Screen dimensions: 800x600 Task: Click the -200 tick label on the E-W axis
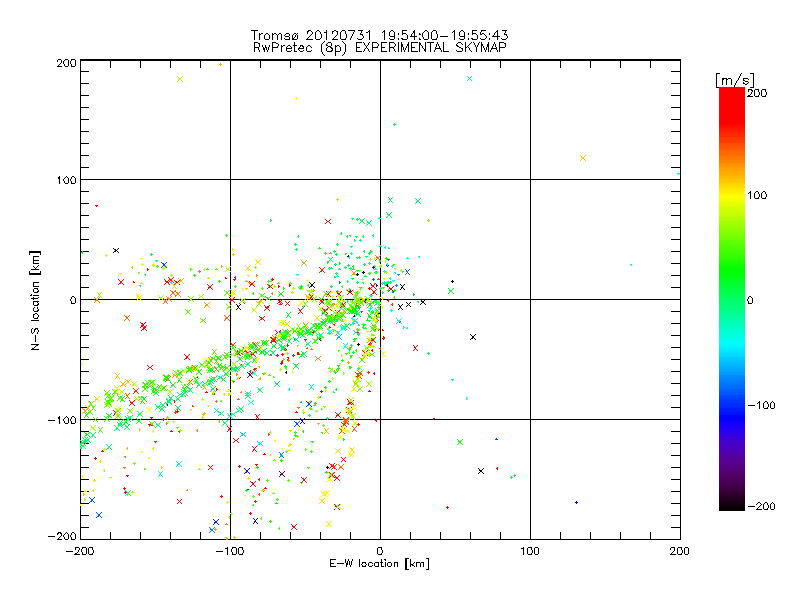[x=80, y=551]
